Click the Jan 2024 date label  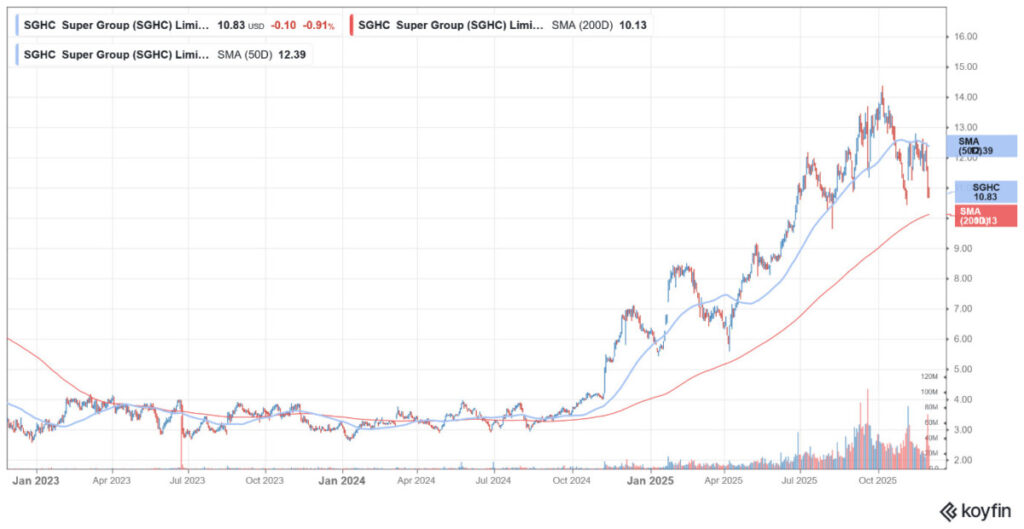pos(343,480)
